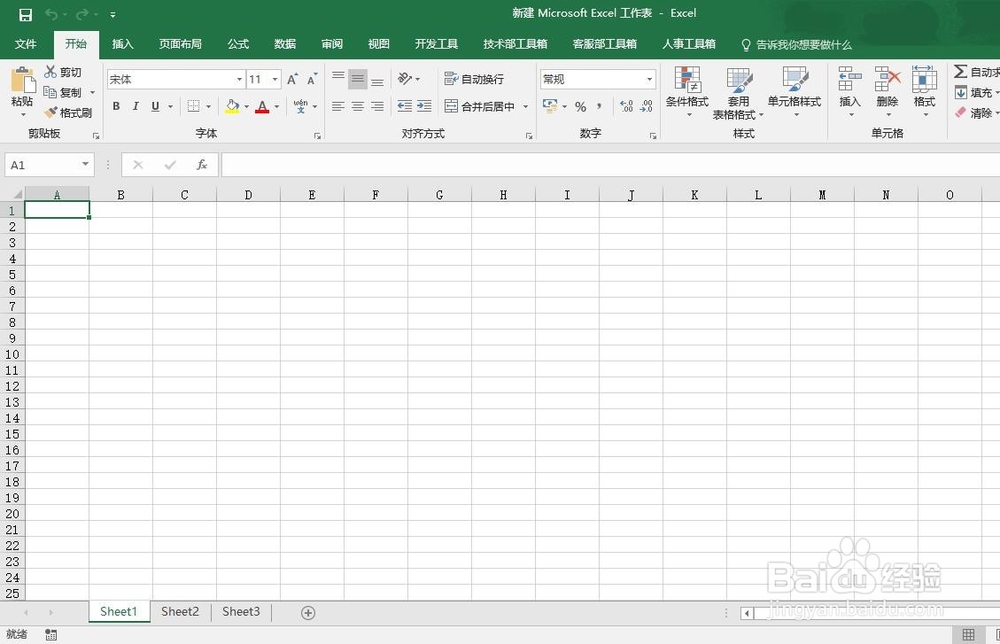Click the decrease indent icon

coord(404,106)
